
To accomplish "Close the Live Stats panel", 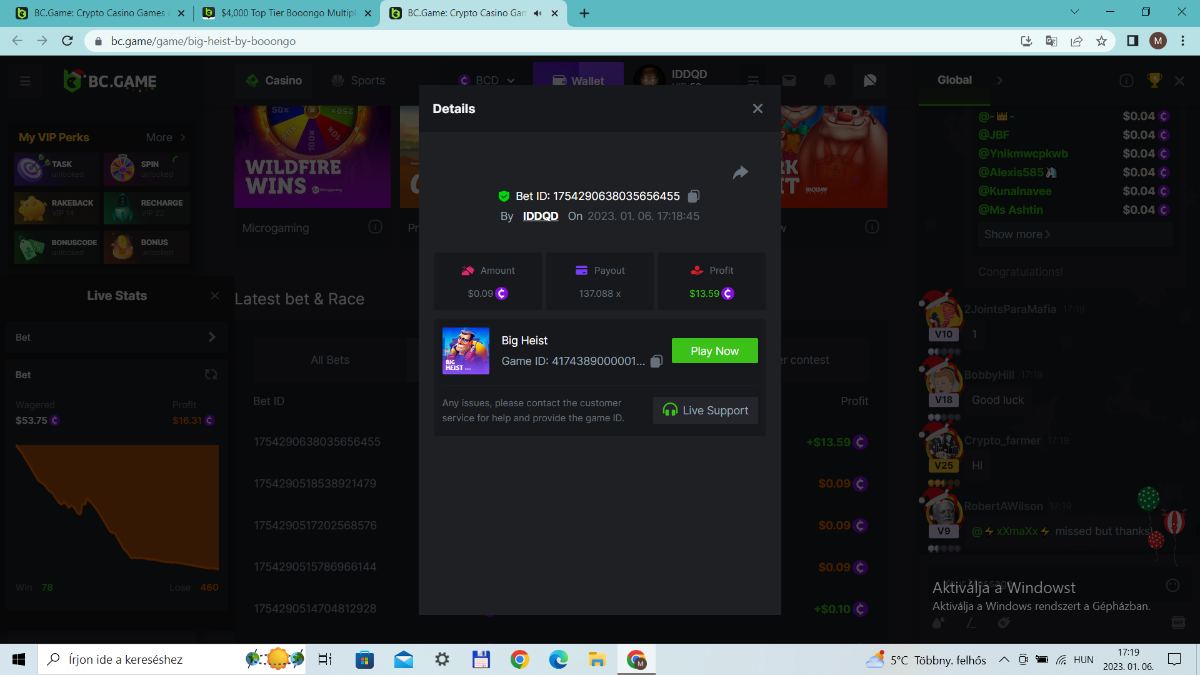I will (214, 296).
